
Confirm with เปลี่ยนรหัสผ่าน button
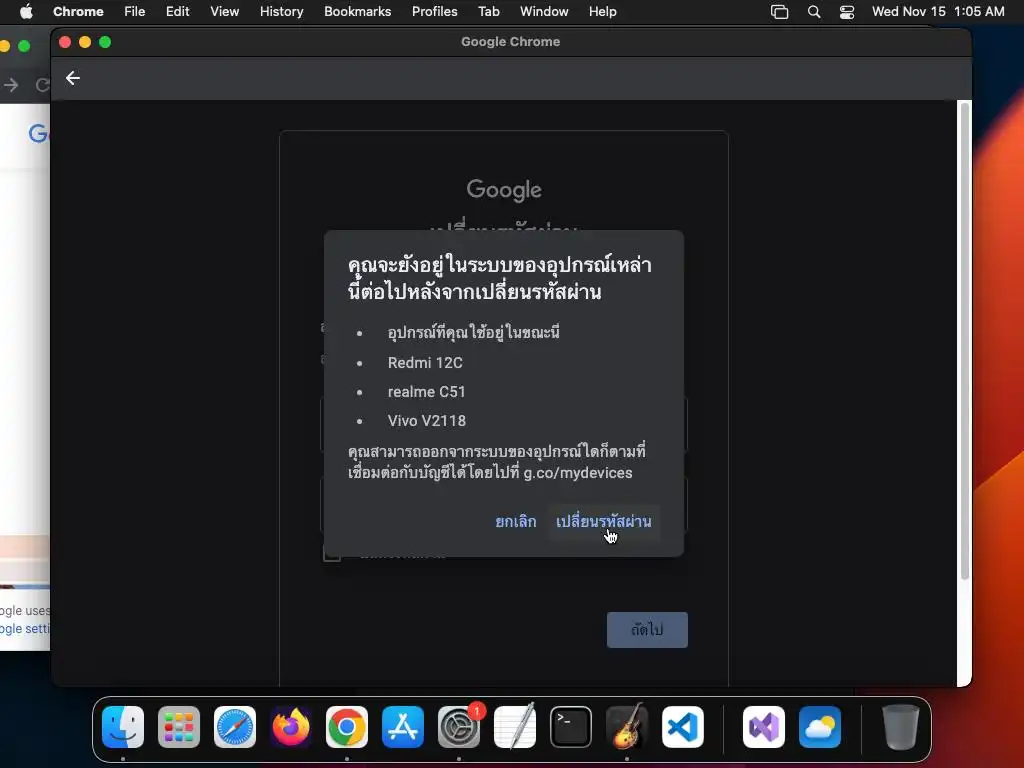pos(603,522)
